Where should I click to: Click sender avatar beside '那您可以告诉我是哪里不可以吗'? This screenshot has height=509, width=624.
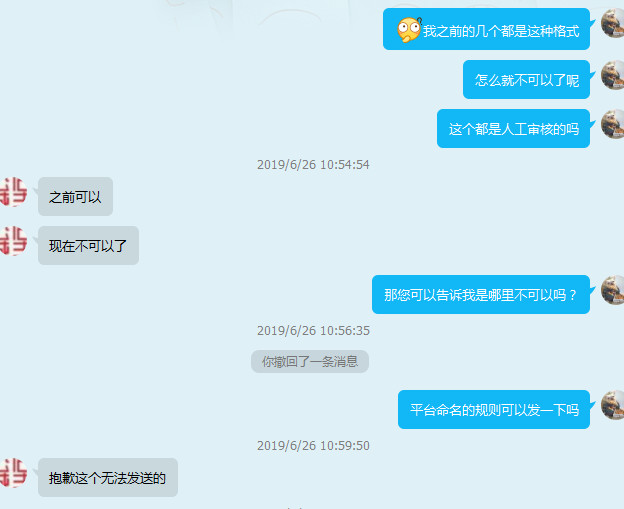(613, 290)
